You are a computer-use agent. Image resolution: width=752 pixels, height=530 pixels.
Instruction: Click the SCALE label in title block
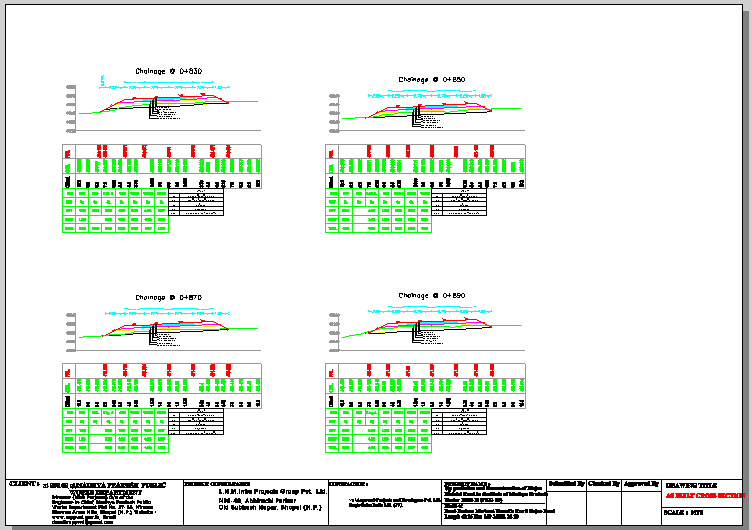678,513
